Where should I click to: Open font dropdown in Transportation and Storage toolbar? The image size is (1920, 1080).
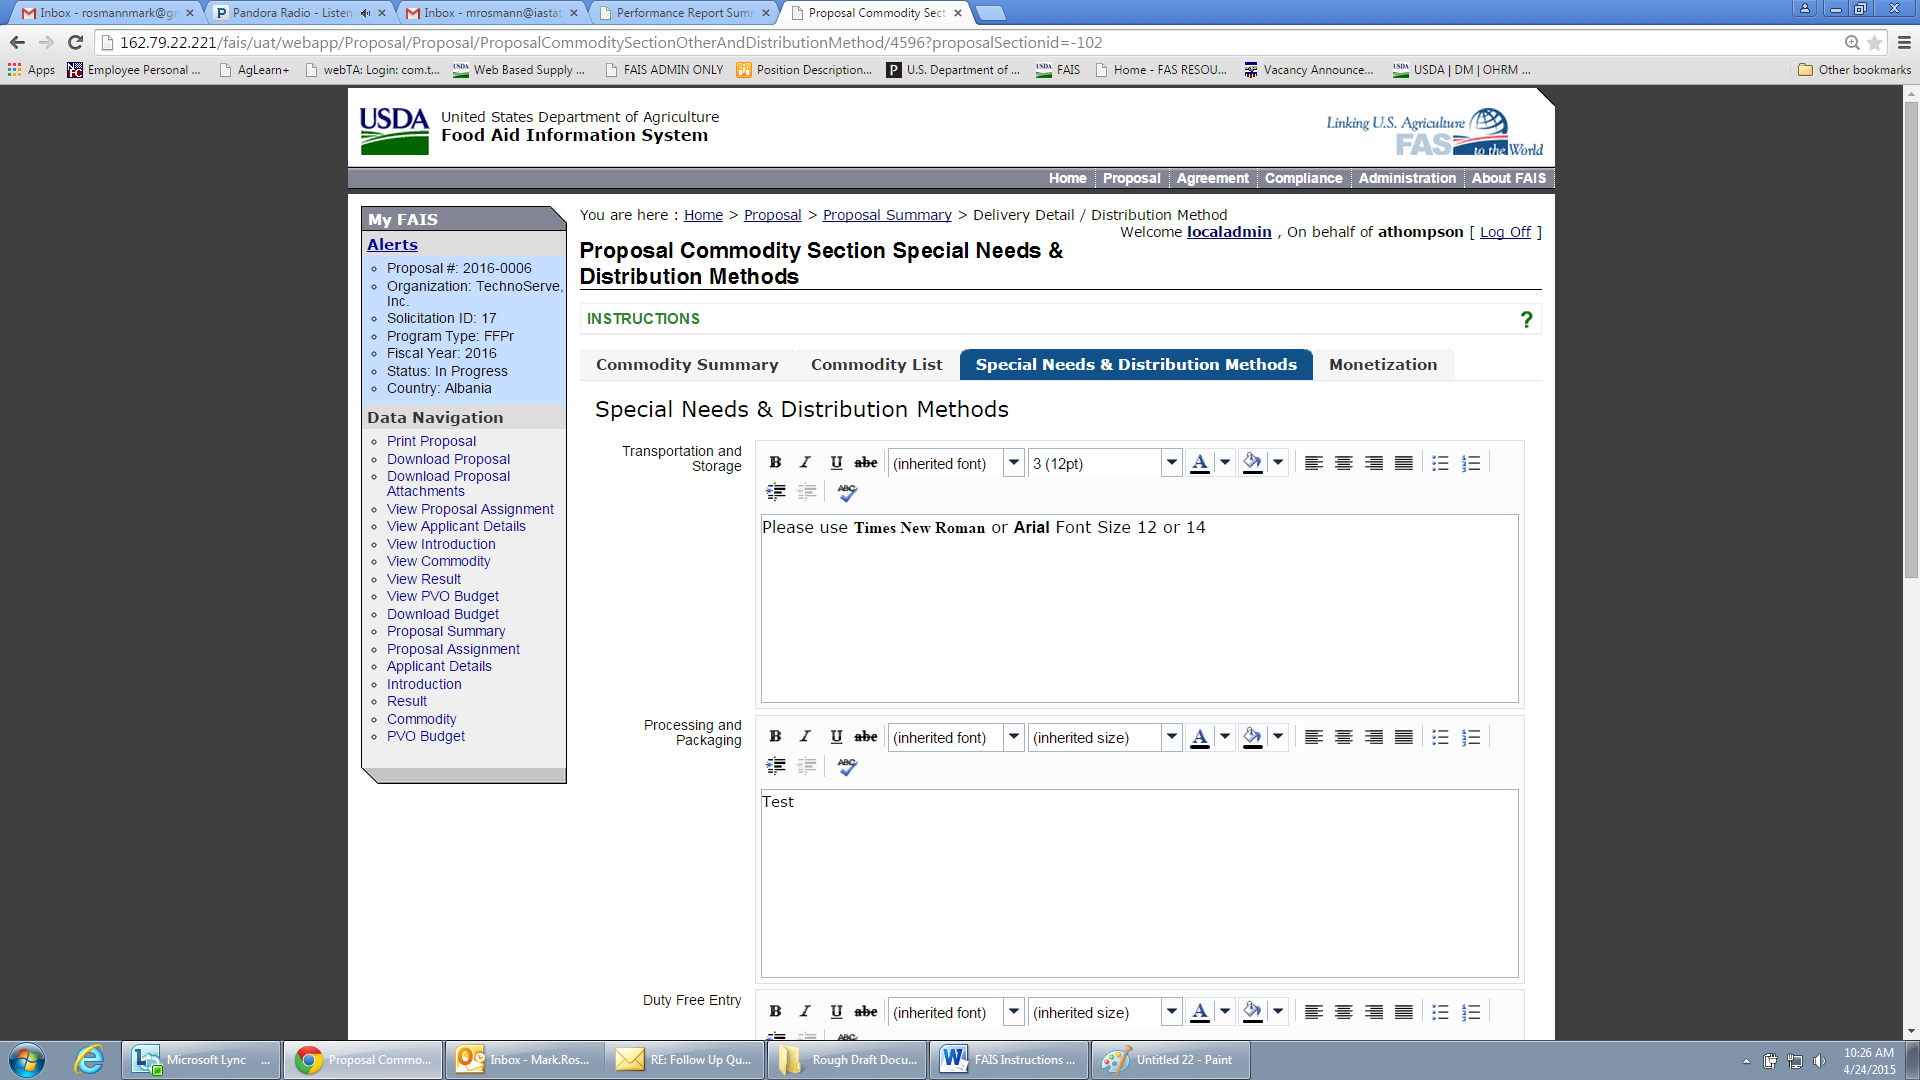1013,463
